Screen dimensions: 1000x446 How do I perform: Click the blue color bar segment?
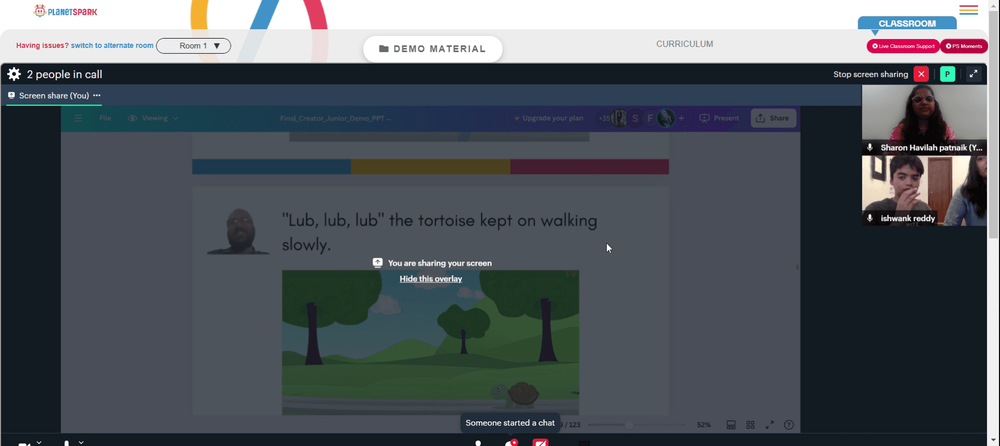(x=272, y=167)
